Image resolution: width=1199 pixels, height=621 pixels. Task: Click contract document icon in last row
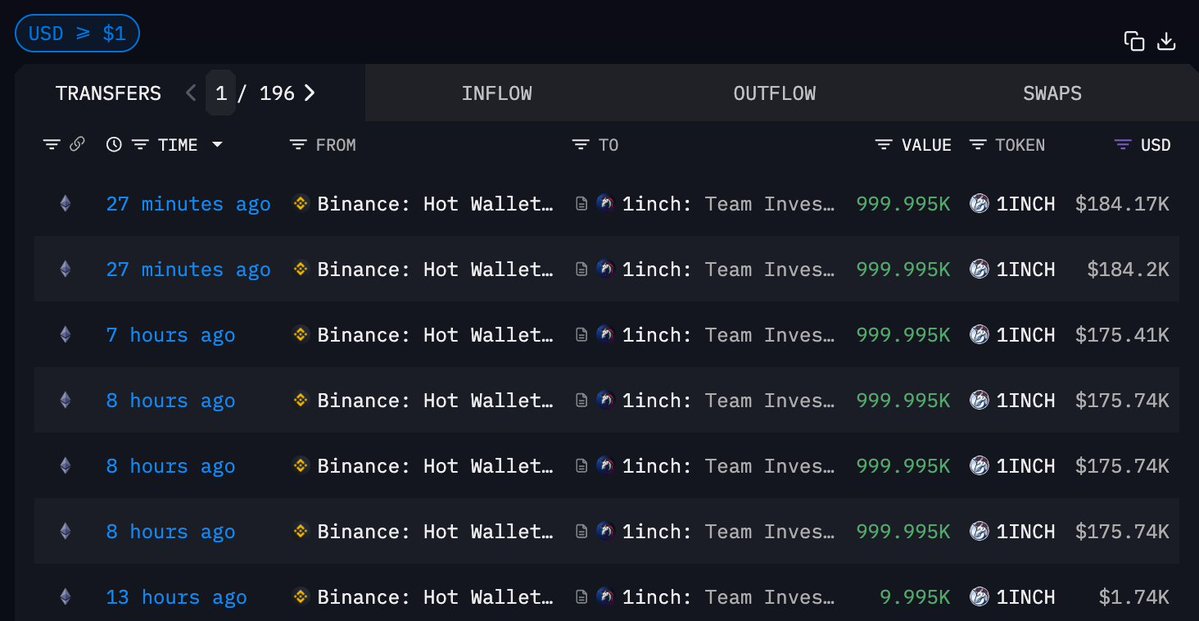(581, 598)
